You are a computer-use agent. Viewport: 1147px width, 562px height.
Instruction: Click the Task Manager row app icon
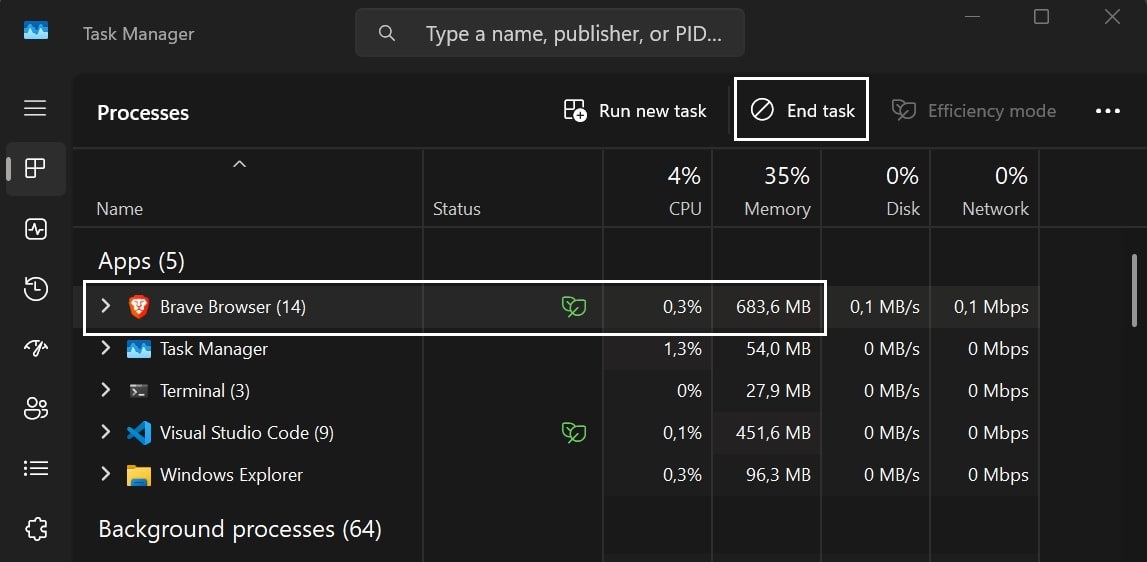(138, 349)
